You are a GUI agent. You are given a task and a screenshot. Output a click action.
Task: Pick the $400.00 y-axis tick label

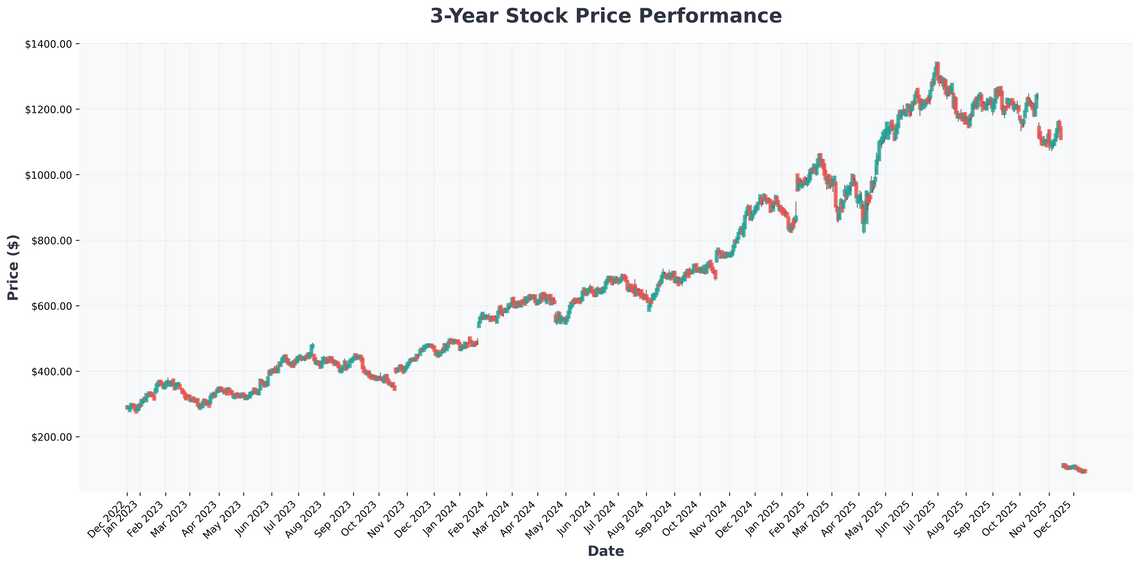tap(51, 372)
